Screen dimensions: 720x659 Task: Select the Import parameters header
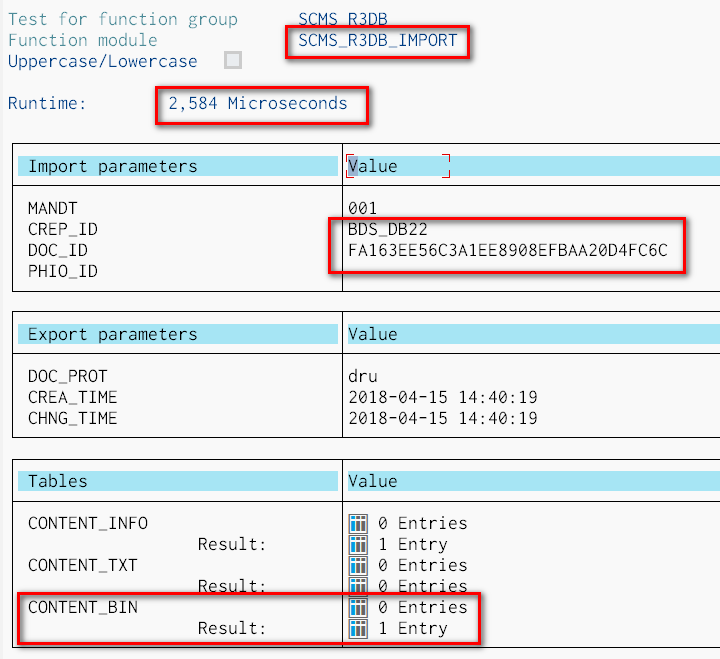point(178,166)
